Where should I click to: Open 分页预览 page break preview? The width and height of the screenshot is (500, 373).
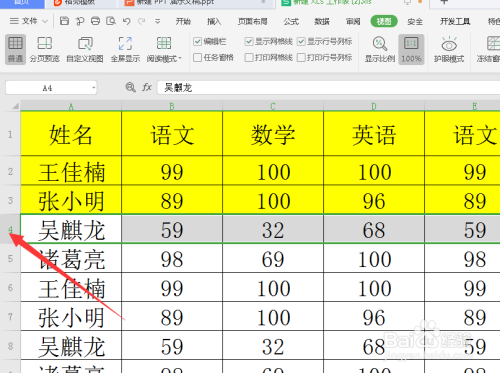click(45, 49)
